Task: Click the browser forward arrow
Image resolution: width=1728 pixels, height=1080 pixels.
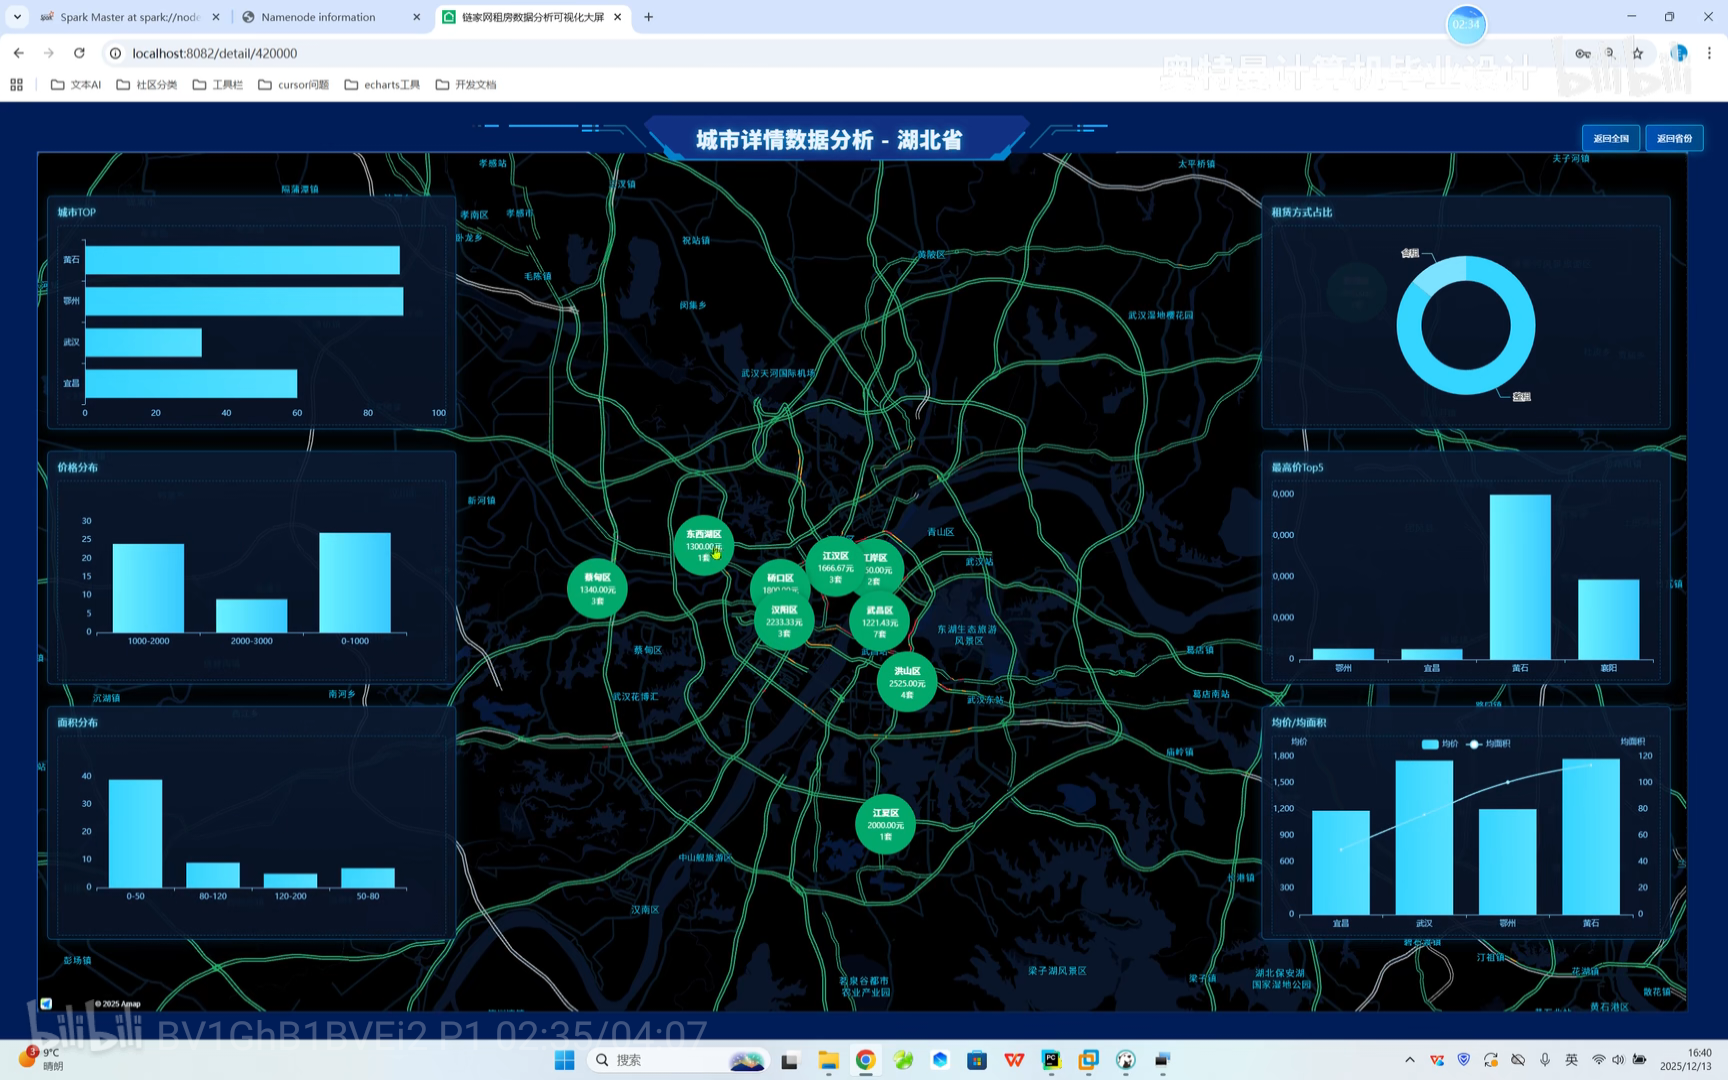Action: [x=48, y=53]
